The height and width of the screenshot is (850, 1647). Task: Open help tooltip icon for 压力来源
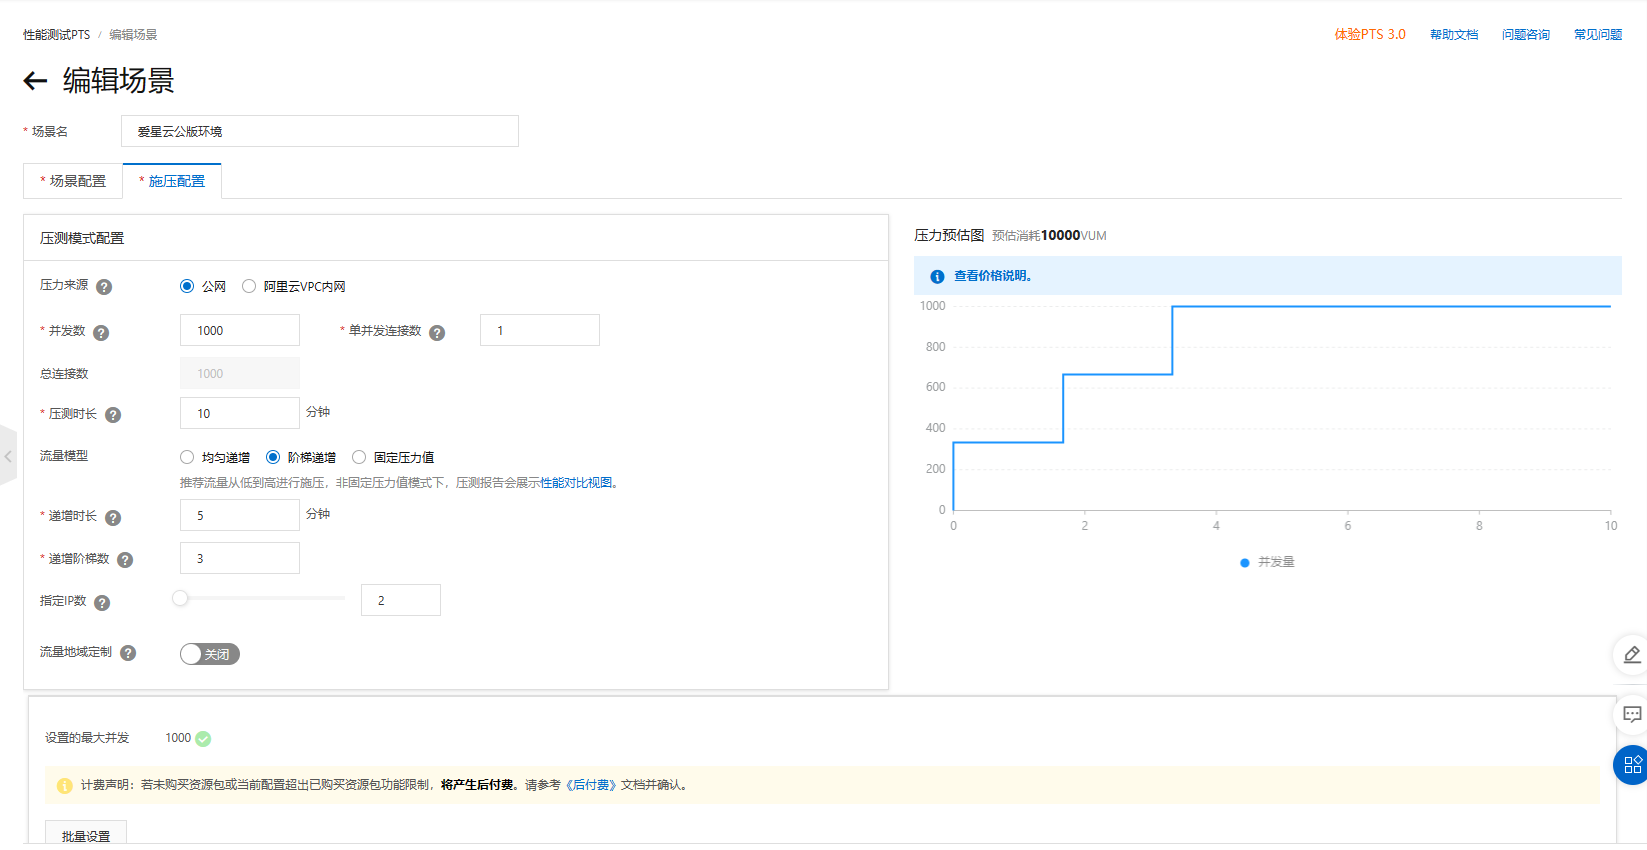[x=104, y=287]
